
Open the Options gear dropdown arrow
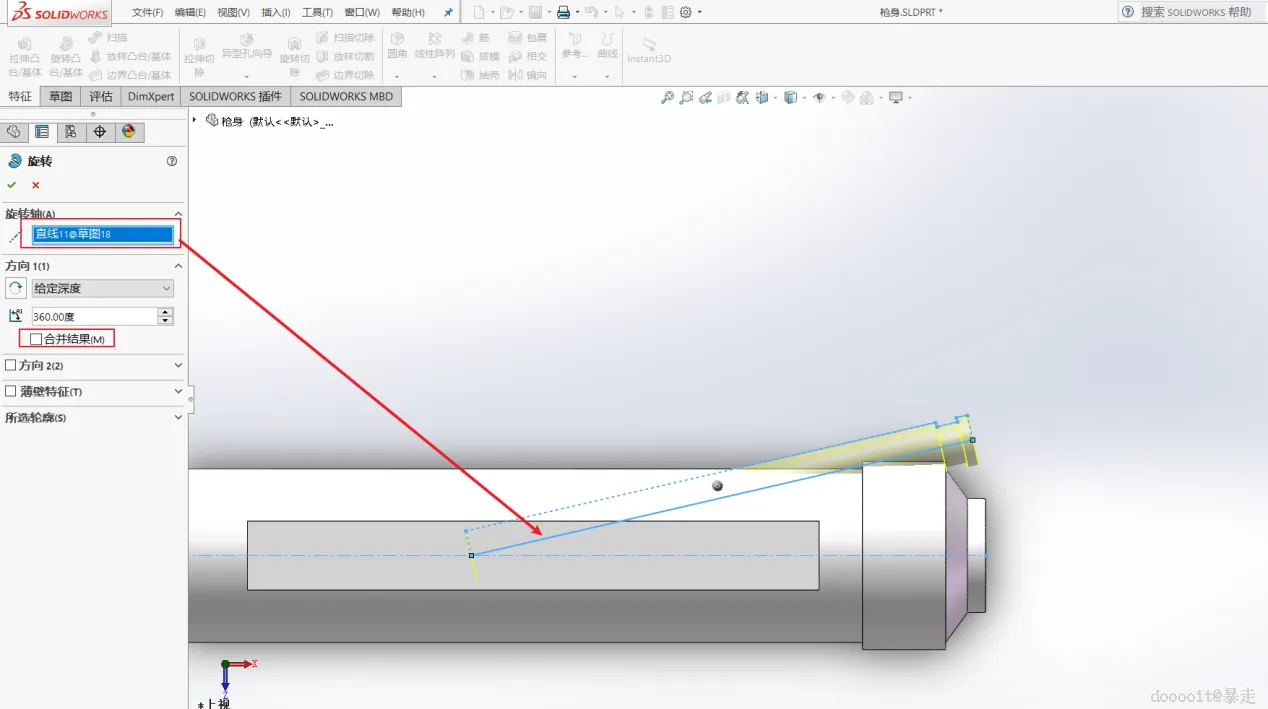[x=699, y=13]
